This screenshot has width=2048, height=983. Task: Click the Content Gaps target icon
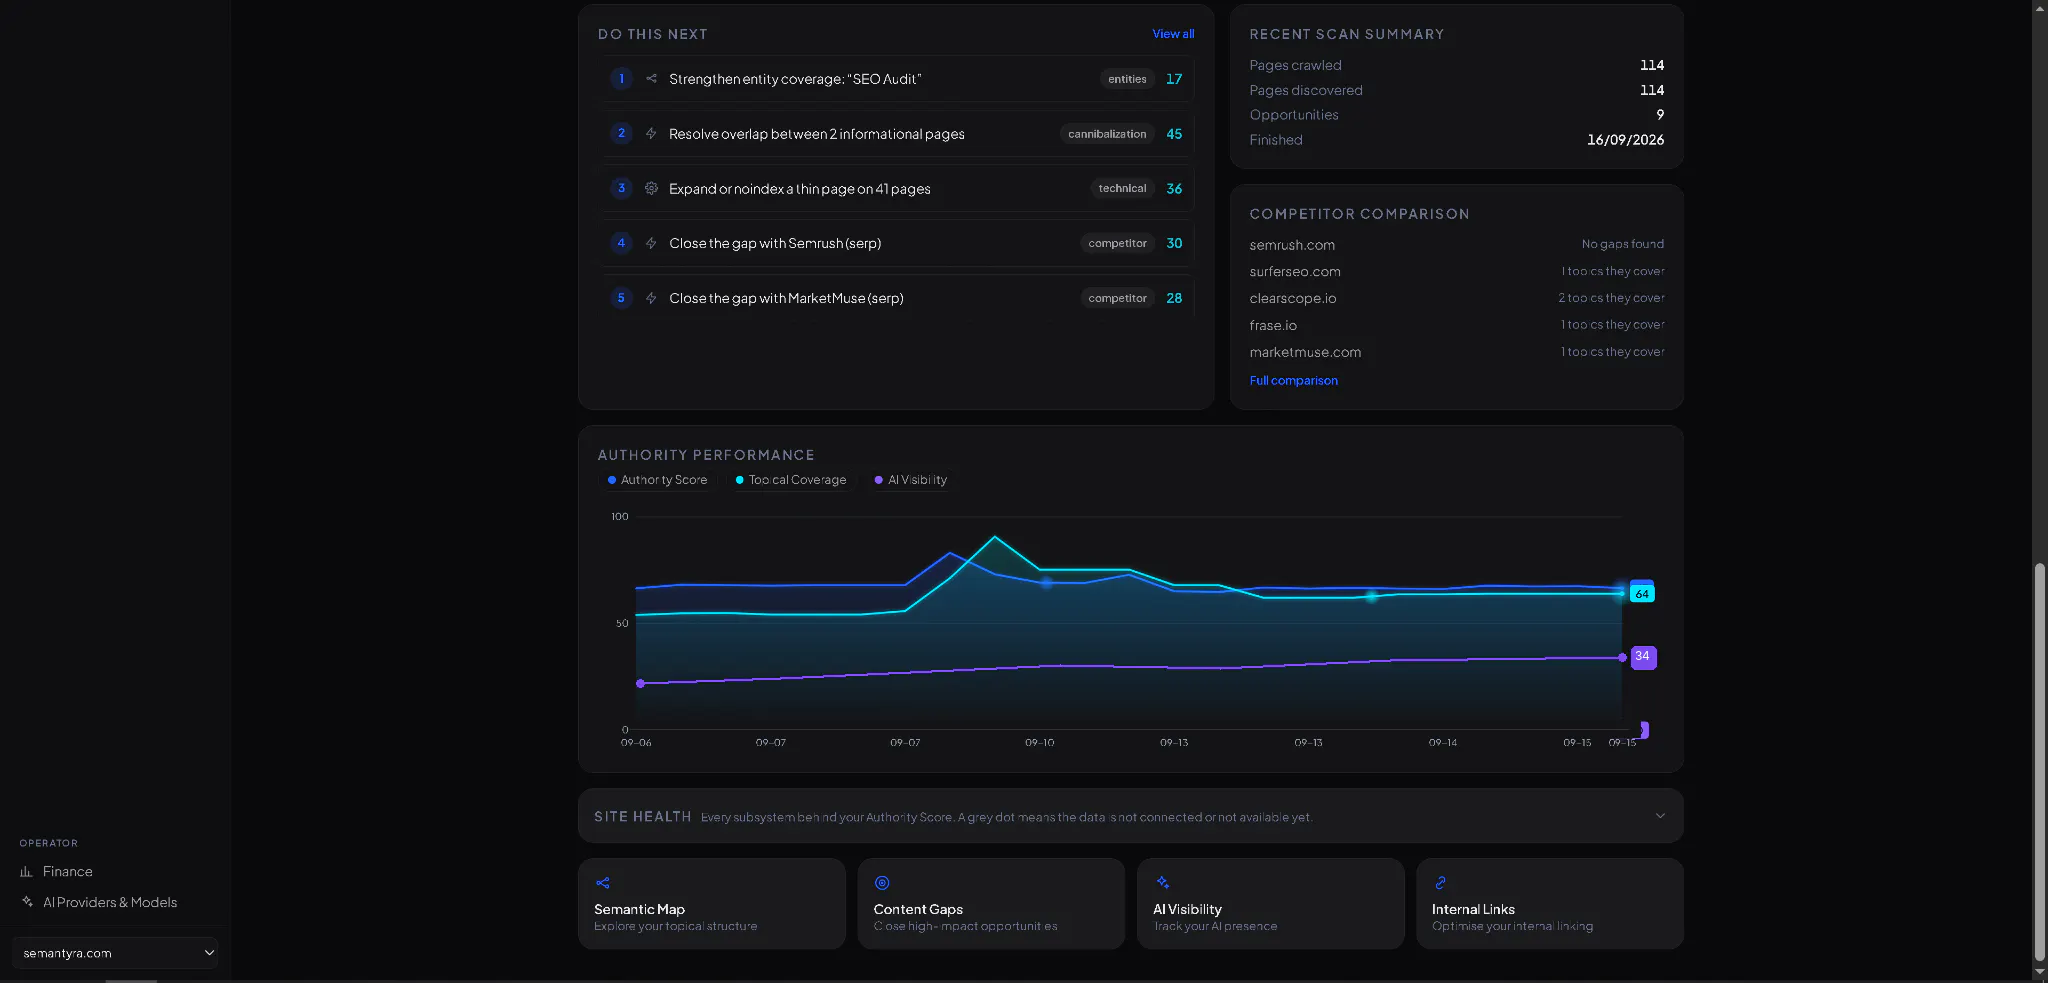pos(882,883)
